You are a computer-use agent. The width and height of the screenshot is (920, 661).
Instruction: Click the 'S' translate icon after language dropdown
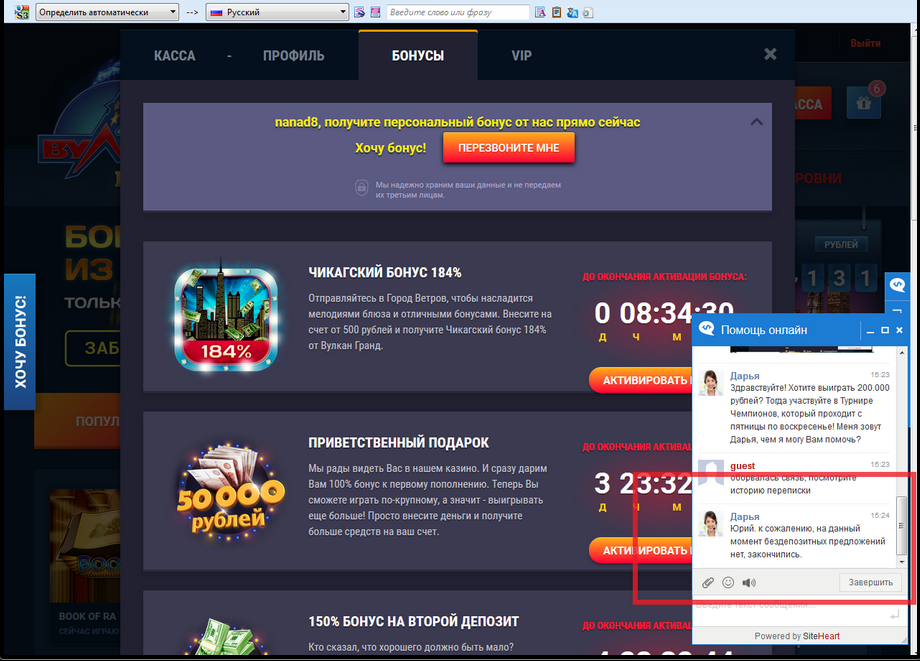click(x=360, y=12)
